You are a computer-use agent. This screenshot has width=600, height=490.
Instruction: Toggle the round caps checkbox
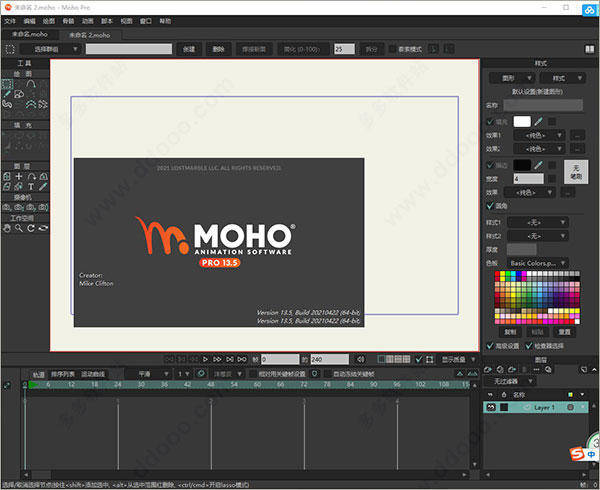pyautogui.click(x=490, y=206)
